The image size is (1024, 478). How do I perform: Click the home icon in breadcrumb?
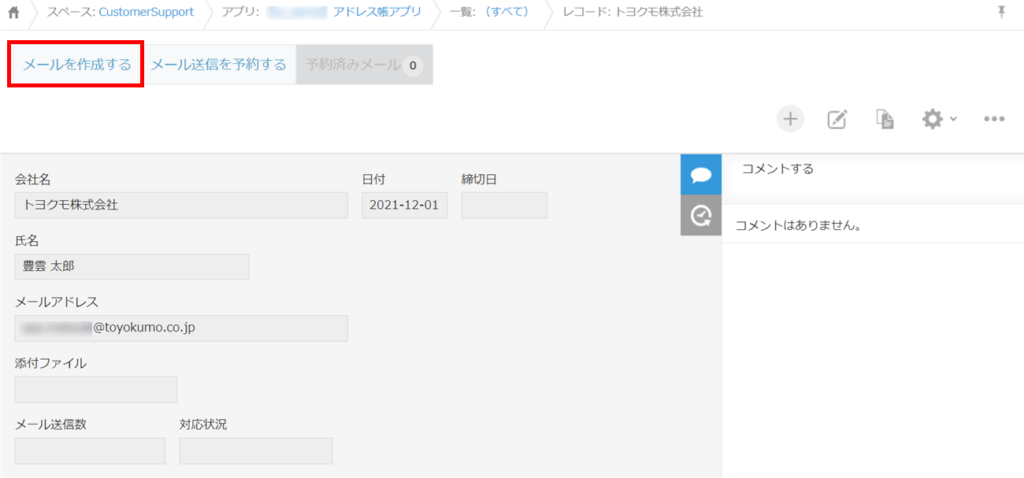click(x=14, y=13)
